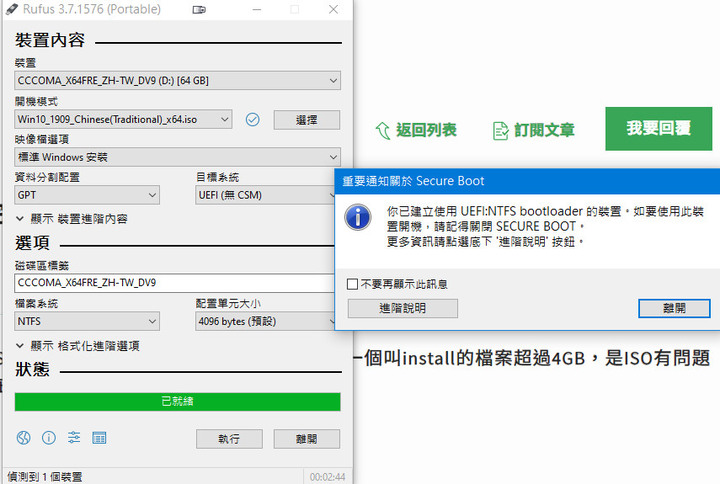The height and width of the screenshot is (484, 720).
Task: Click the Secure Boot dialog message text
Action: click(x=545, y=226)
